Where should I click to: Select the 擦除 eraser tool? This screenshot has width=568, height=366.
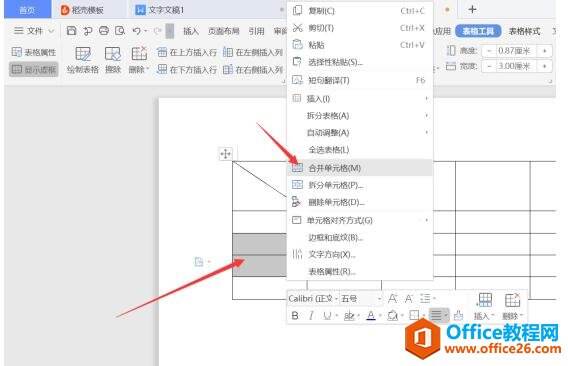(113, 60)
